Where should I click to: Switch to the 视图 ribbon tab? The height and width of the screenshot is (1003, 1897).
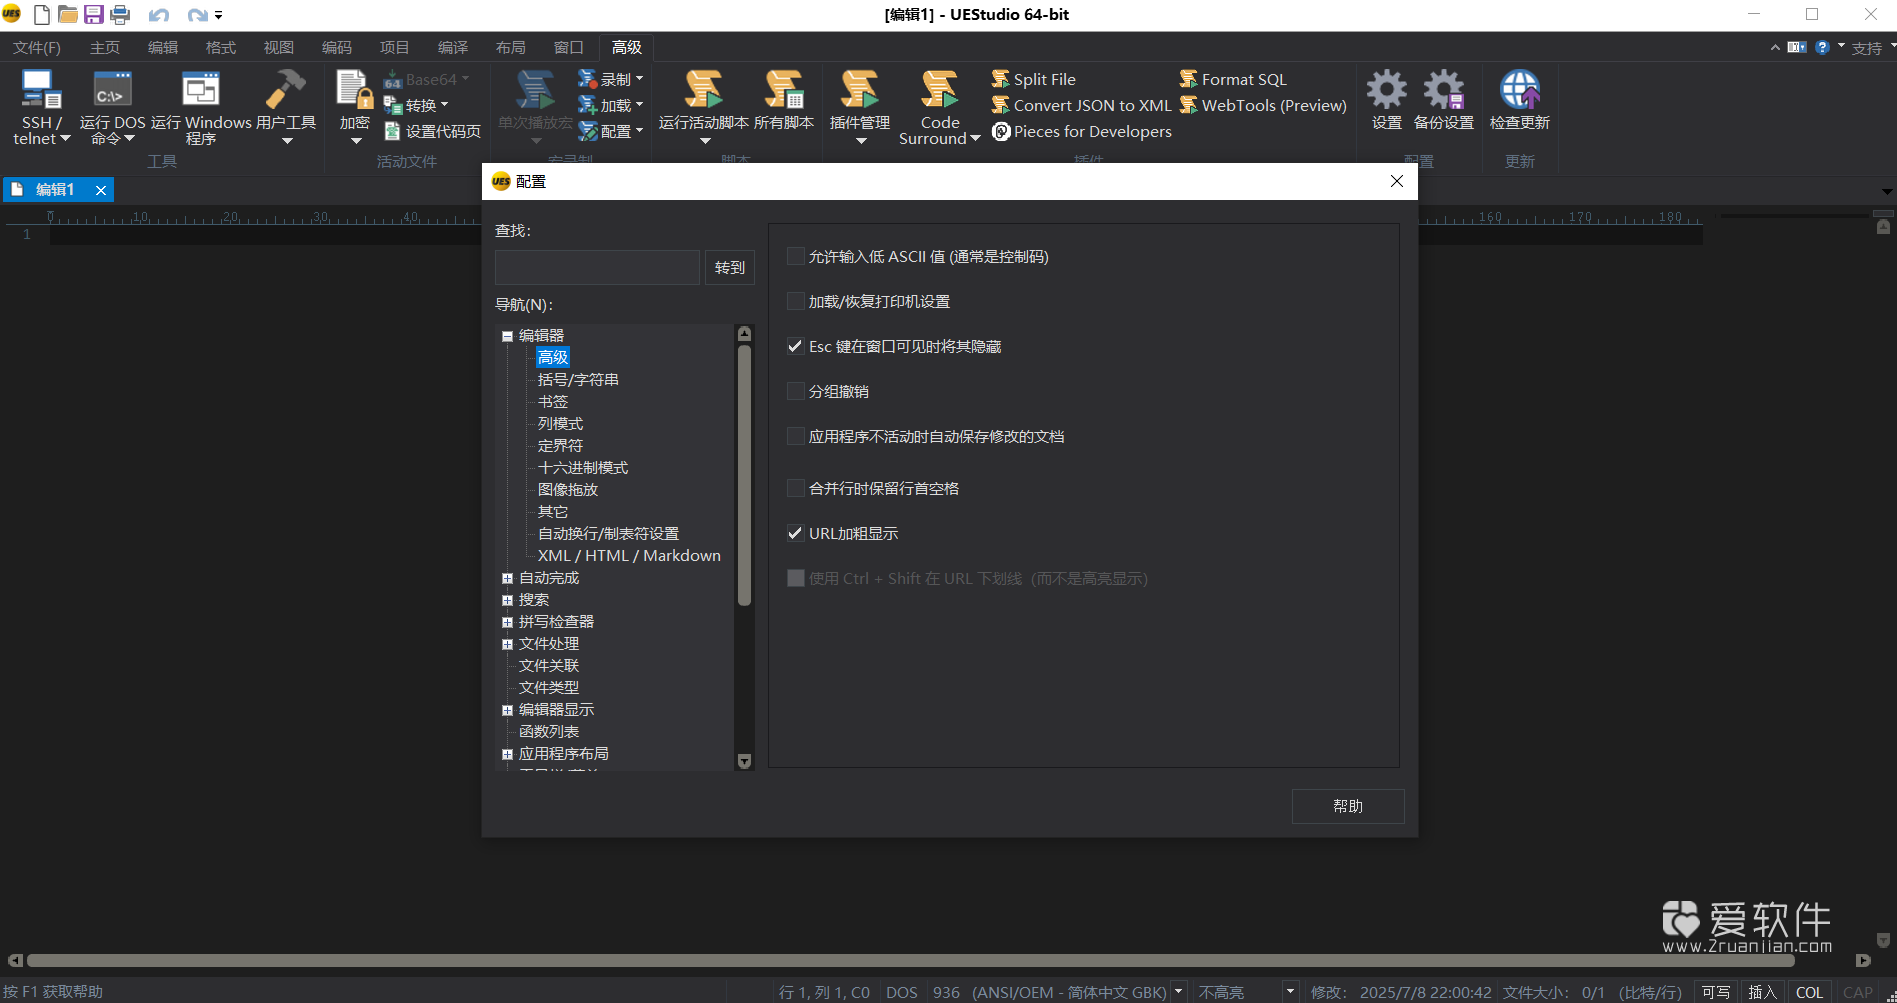(x=279, y=47)
